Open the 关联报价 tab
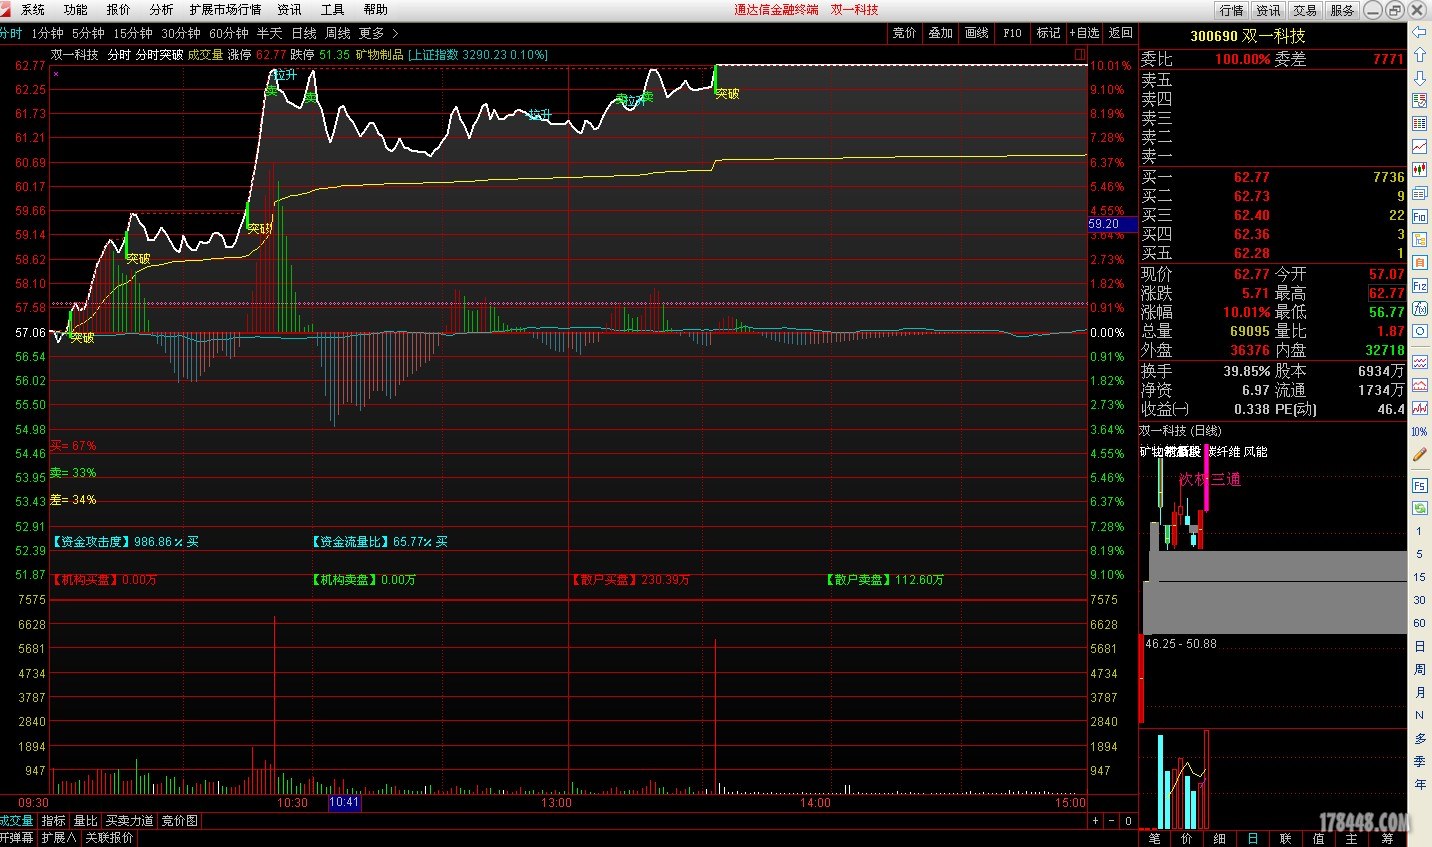This screenshot has width=1432, height=847. point(109,838)
